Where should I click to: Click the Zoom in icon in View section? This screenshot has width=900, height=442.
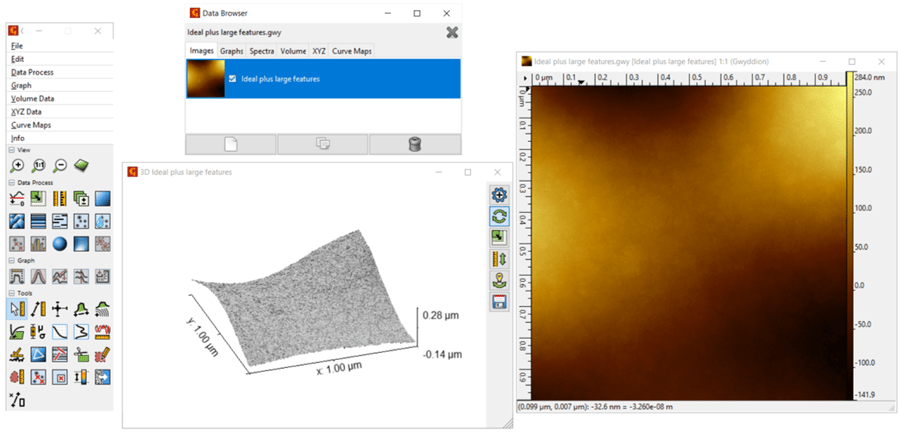click(x=18, y=166)
